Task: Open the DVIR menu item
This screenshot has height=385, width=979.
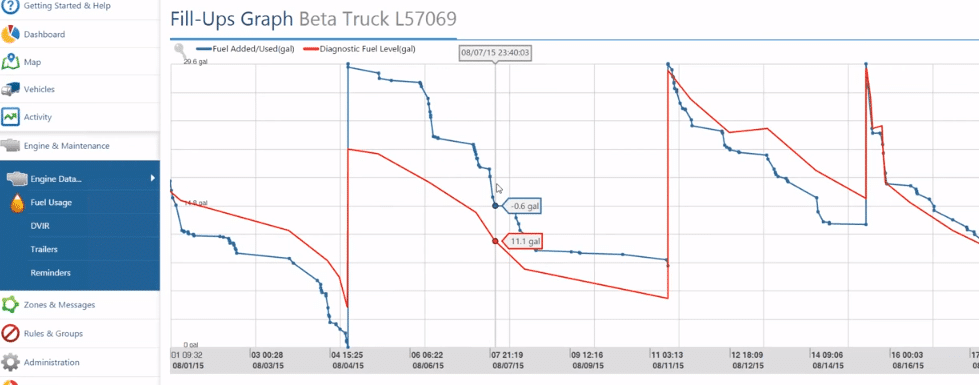Action: click(39, 226)
